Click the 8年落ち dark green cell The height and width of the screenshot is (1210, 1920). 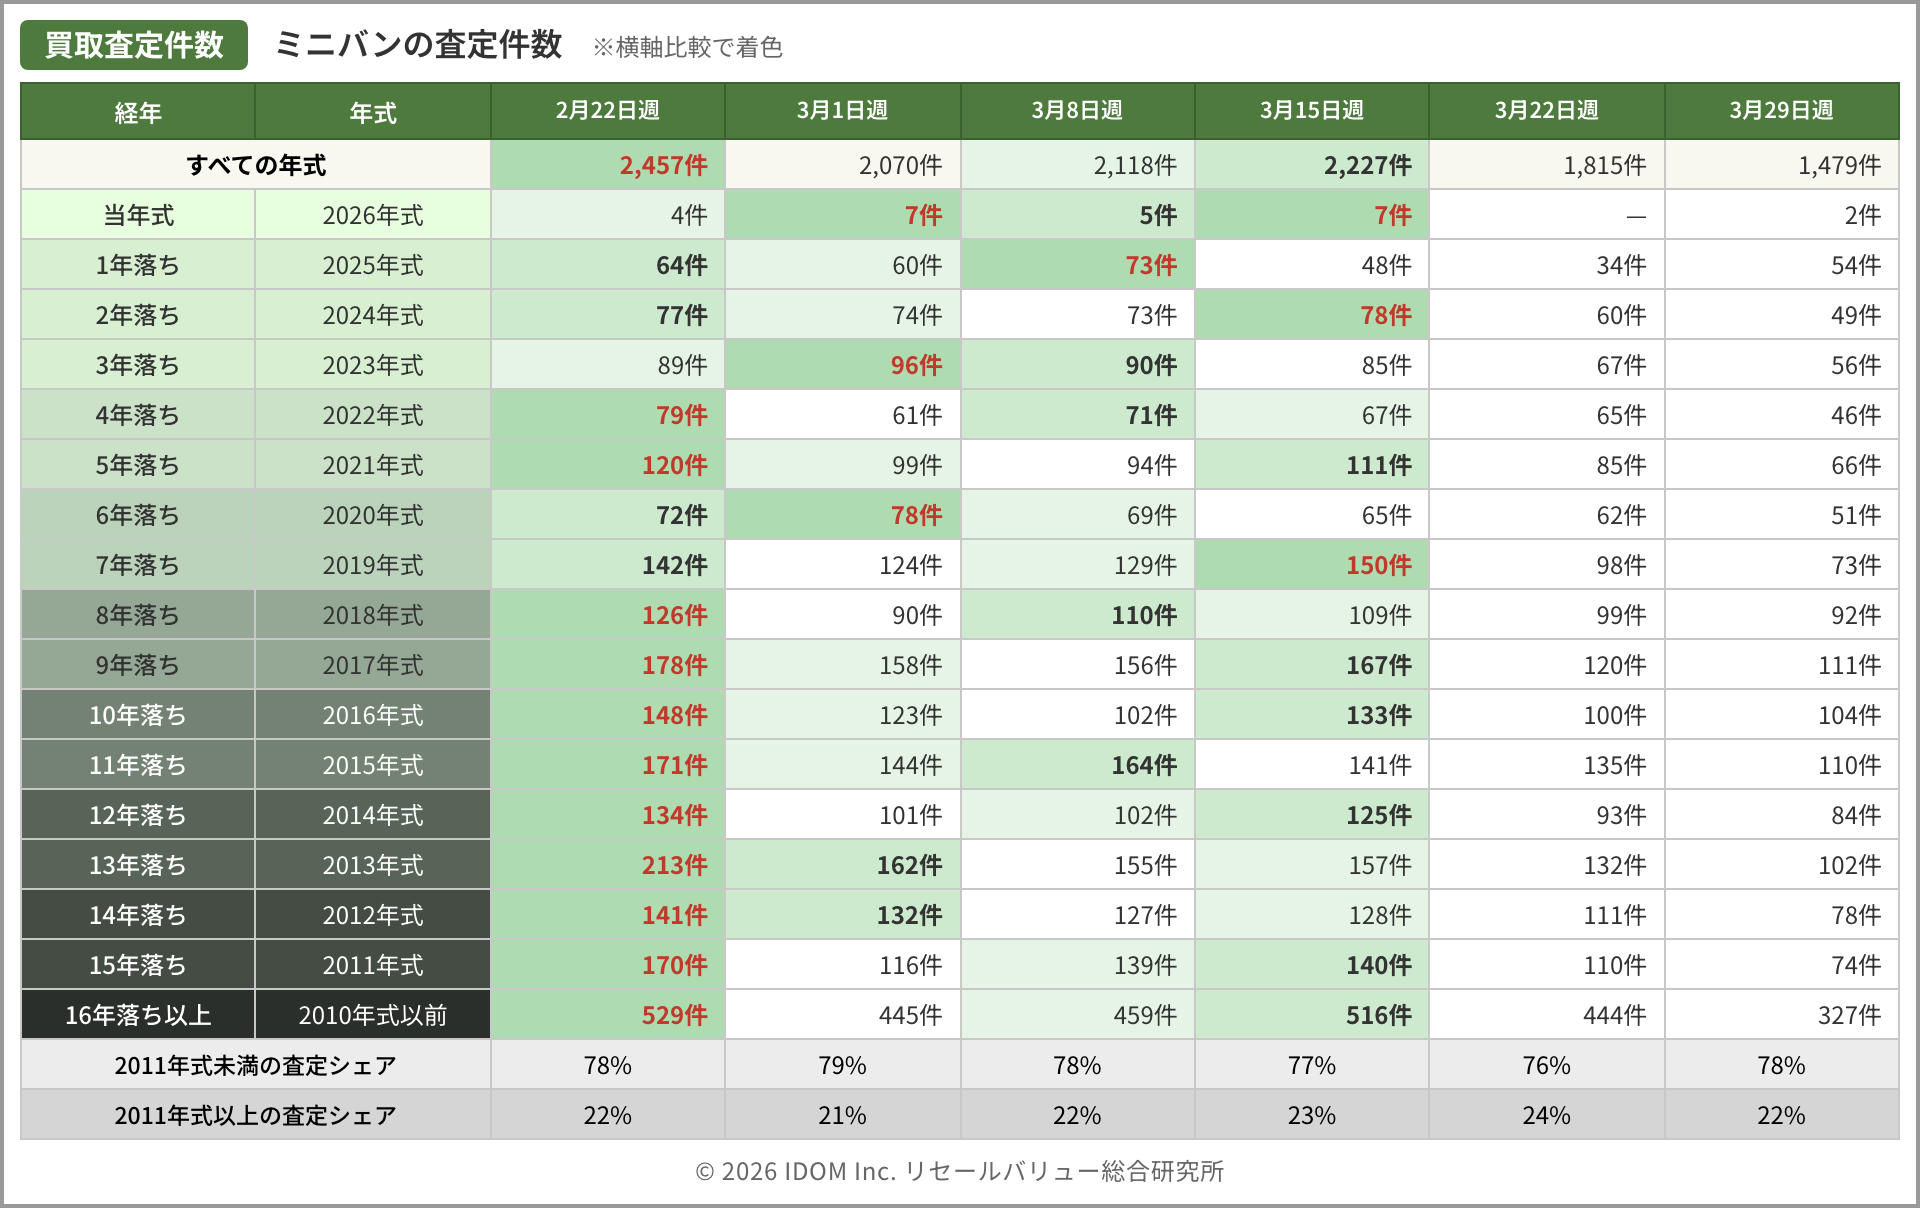coord(138,615)
